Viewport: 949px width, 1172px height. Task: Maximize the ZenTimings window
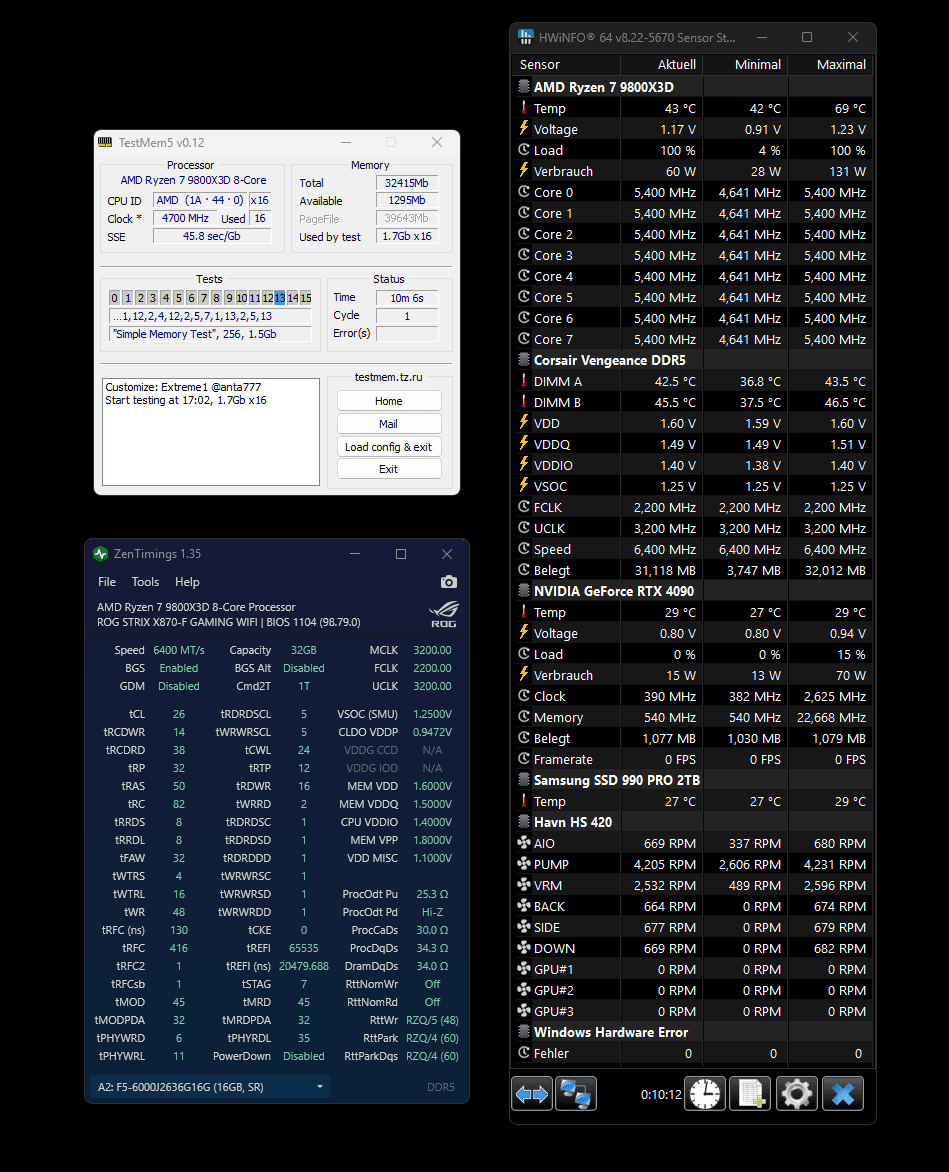(401, 554)
